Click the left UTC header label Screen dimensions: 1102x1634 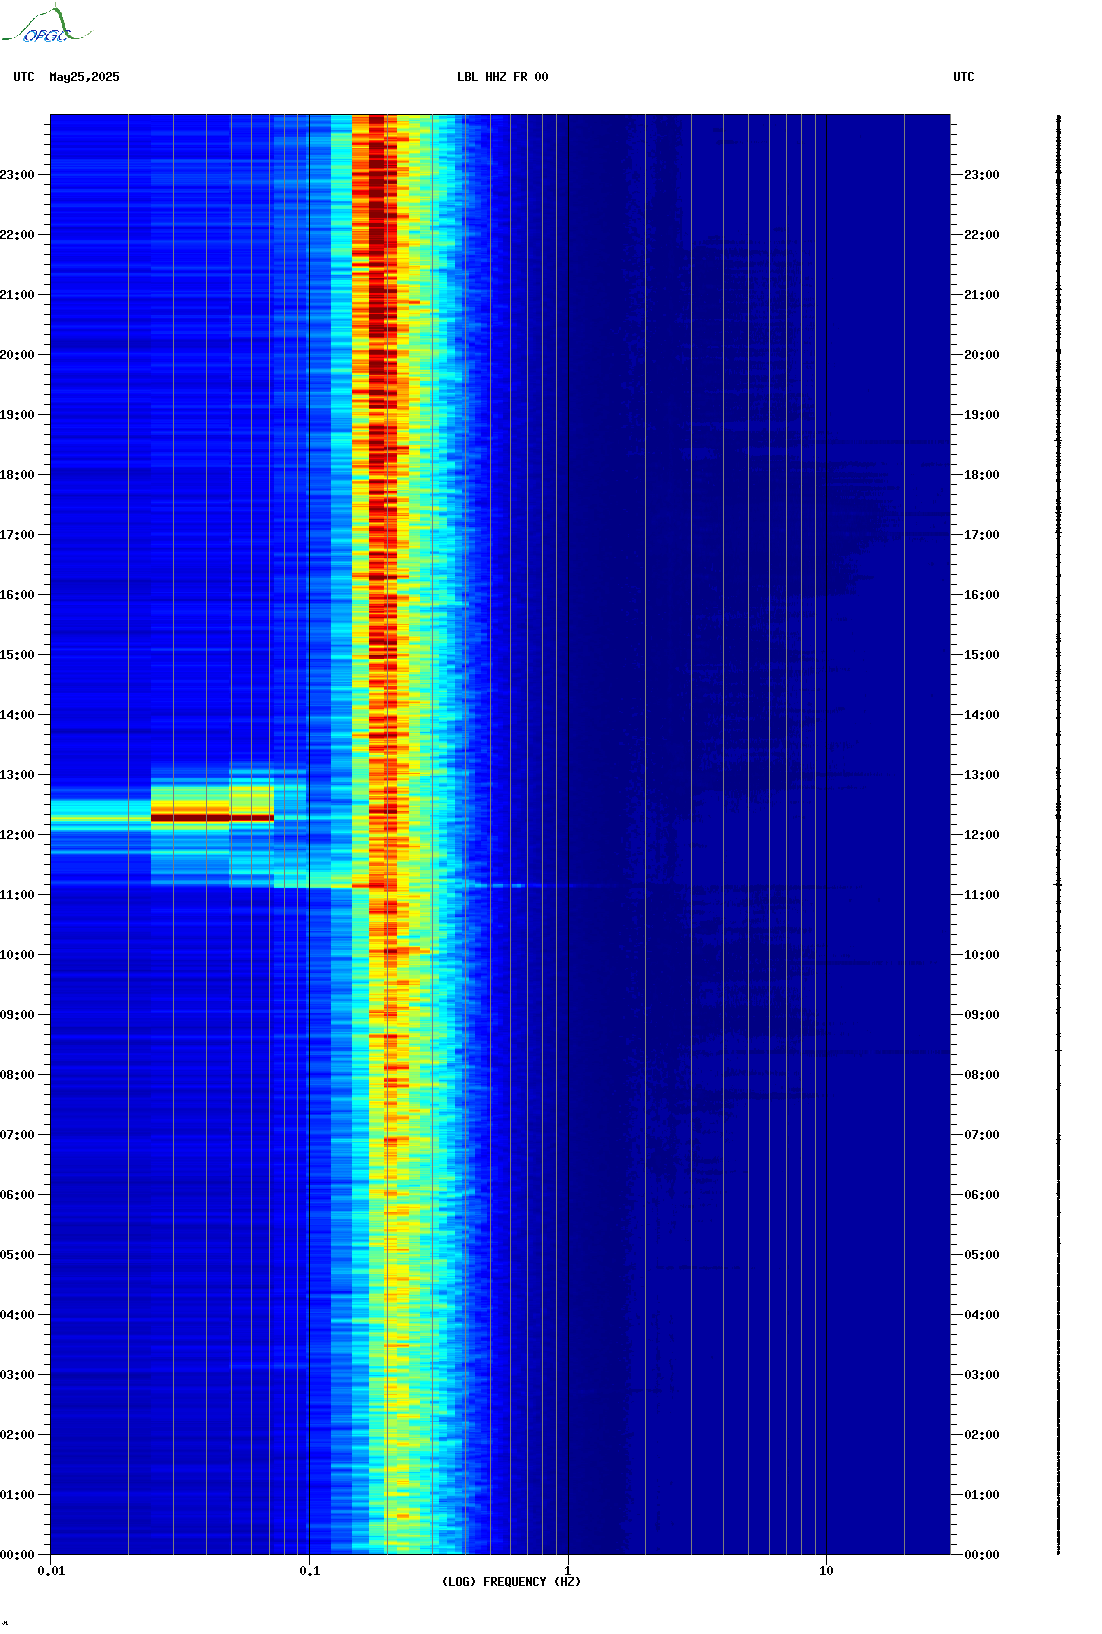pos(24,77)
